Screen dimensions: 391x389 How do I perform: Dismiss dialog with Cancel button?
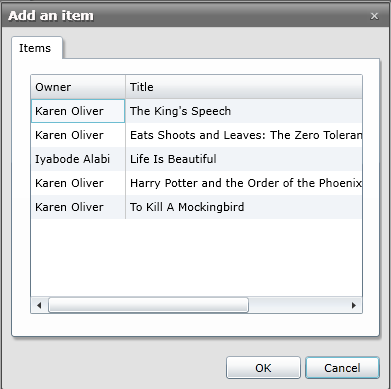tap(342, 368)
